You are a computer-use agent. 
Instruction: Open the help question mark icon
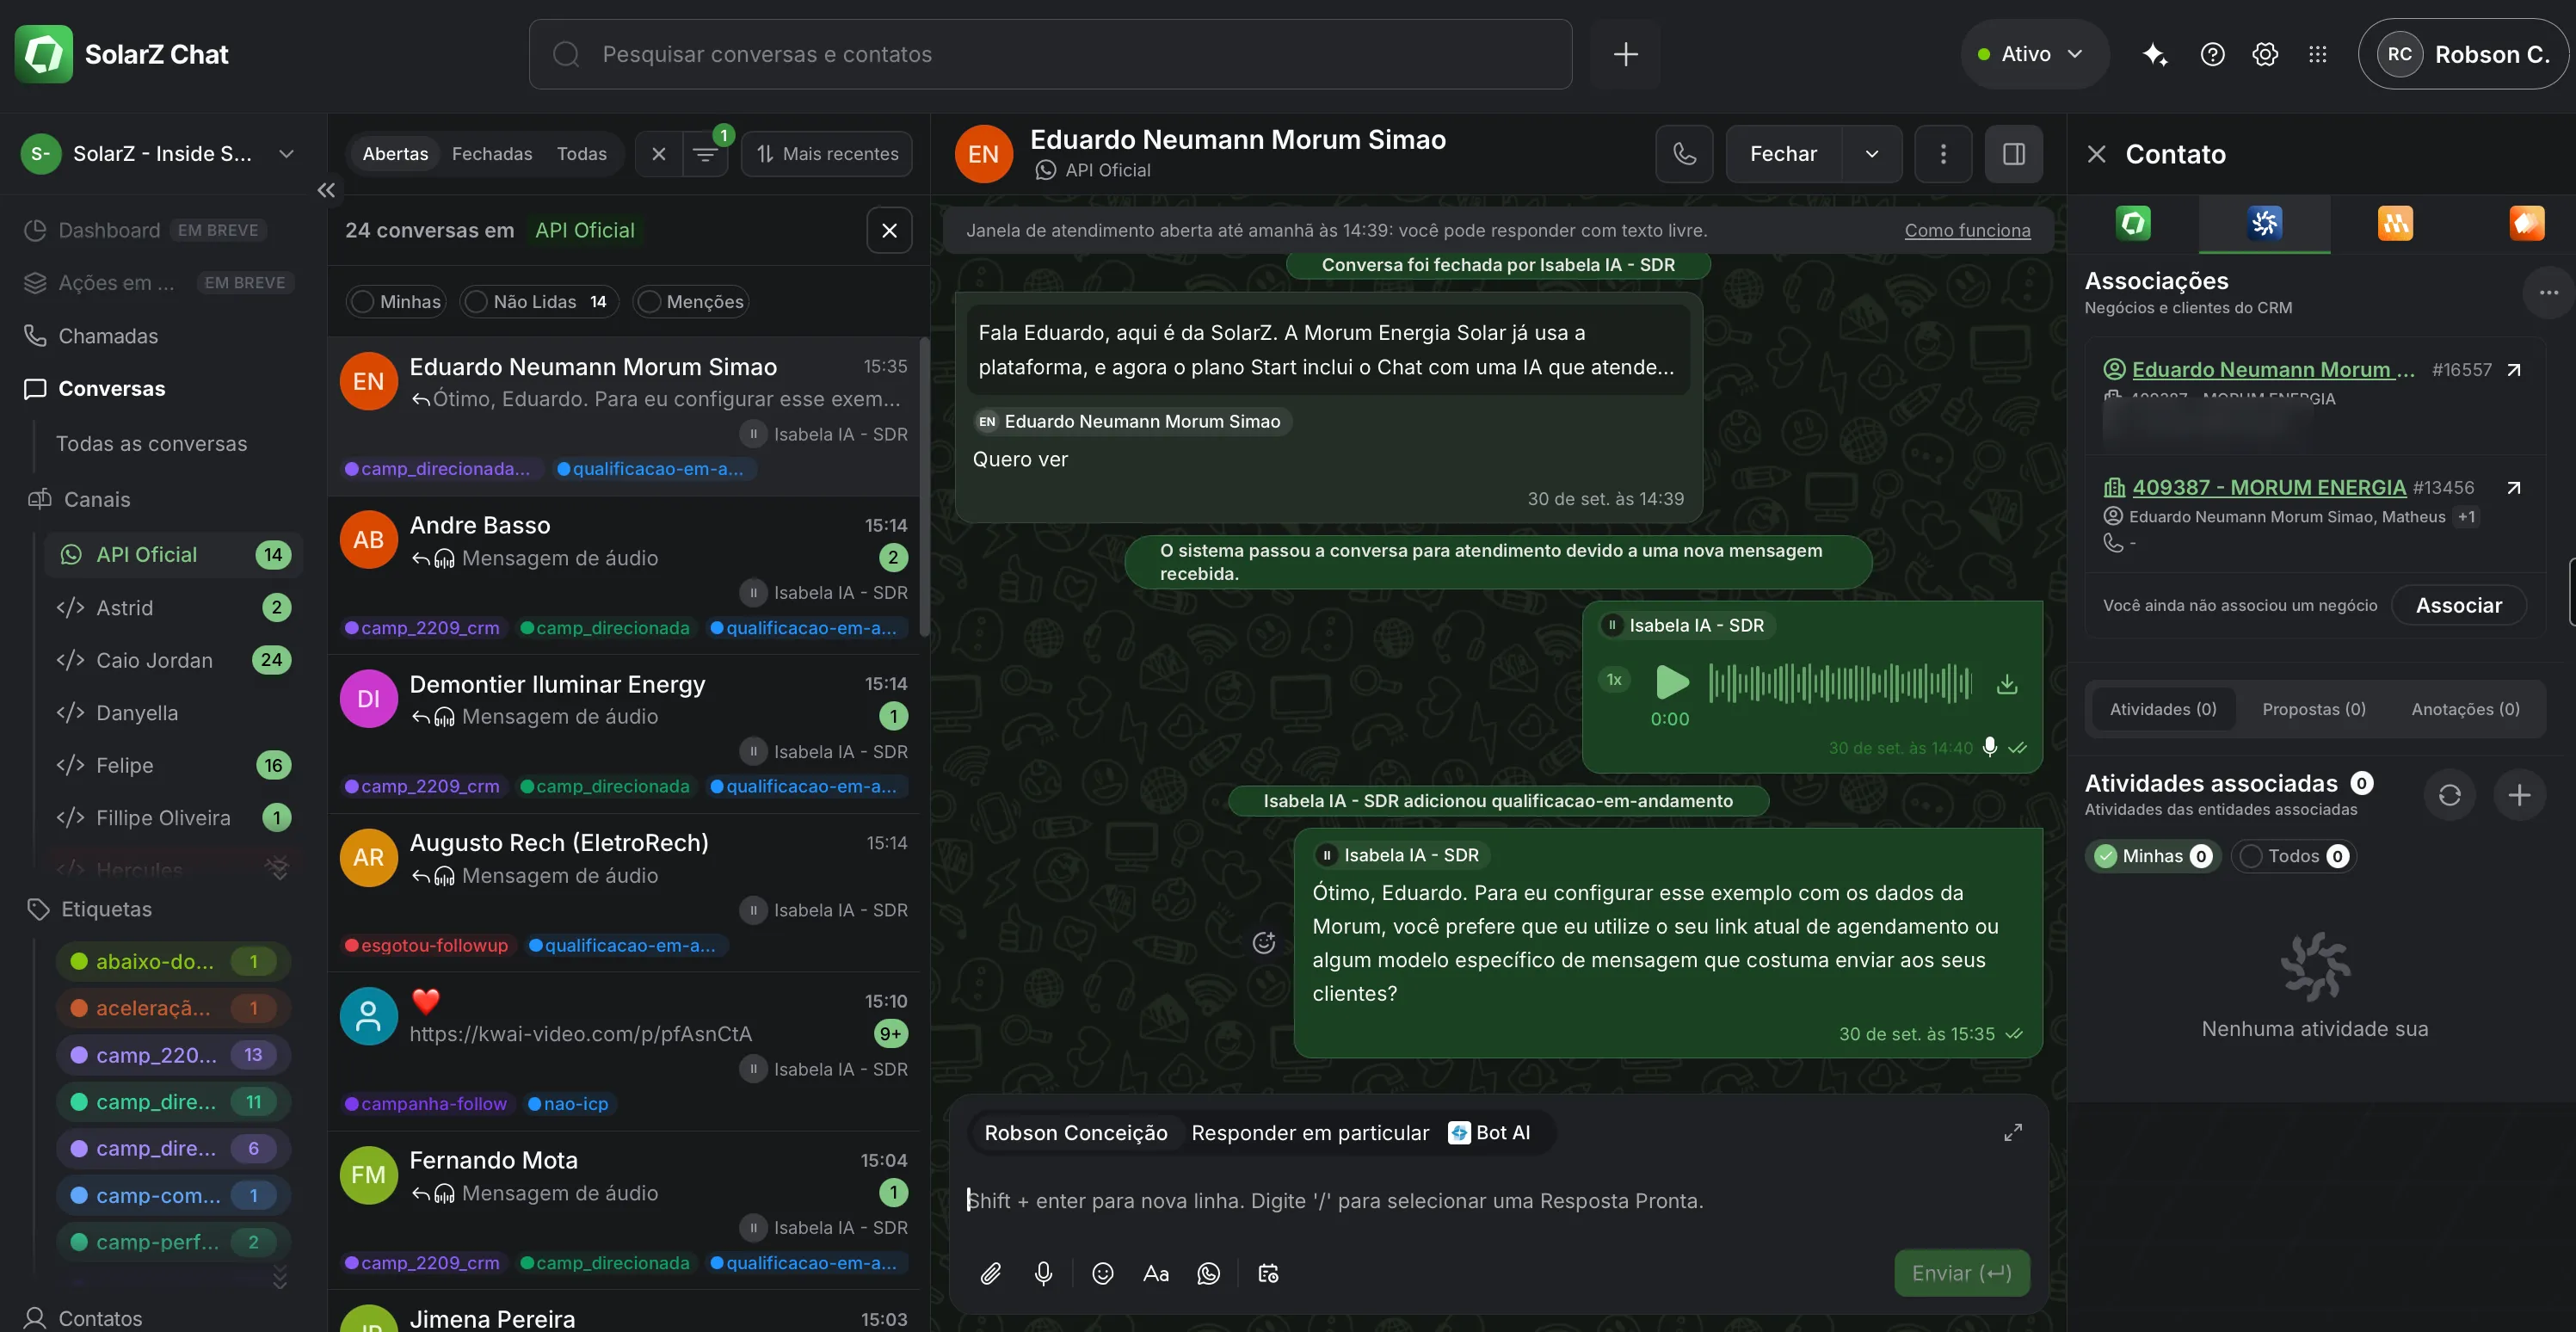coord(2212,54)
